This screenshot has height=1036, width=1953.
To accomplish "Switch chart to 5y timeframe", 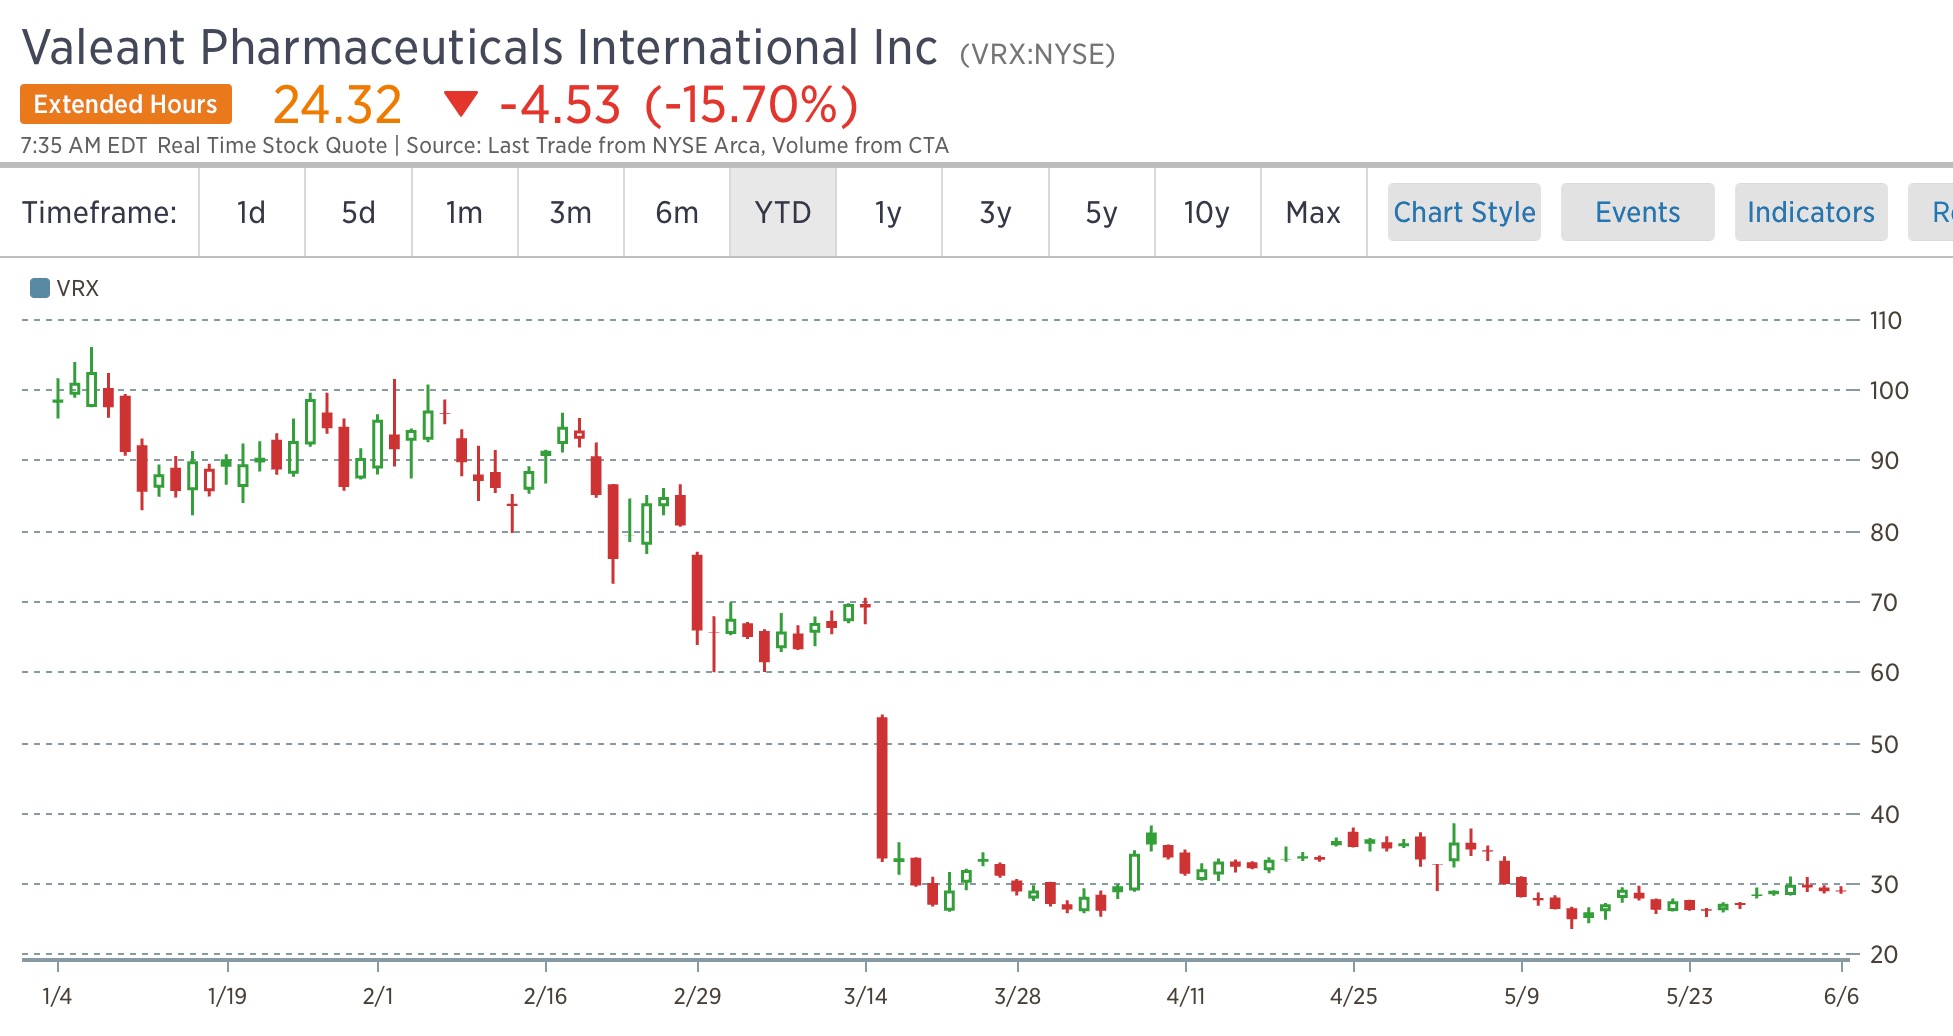I will pos(1101,212).
